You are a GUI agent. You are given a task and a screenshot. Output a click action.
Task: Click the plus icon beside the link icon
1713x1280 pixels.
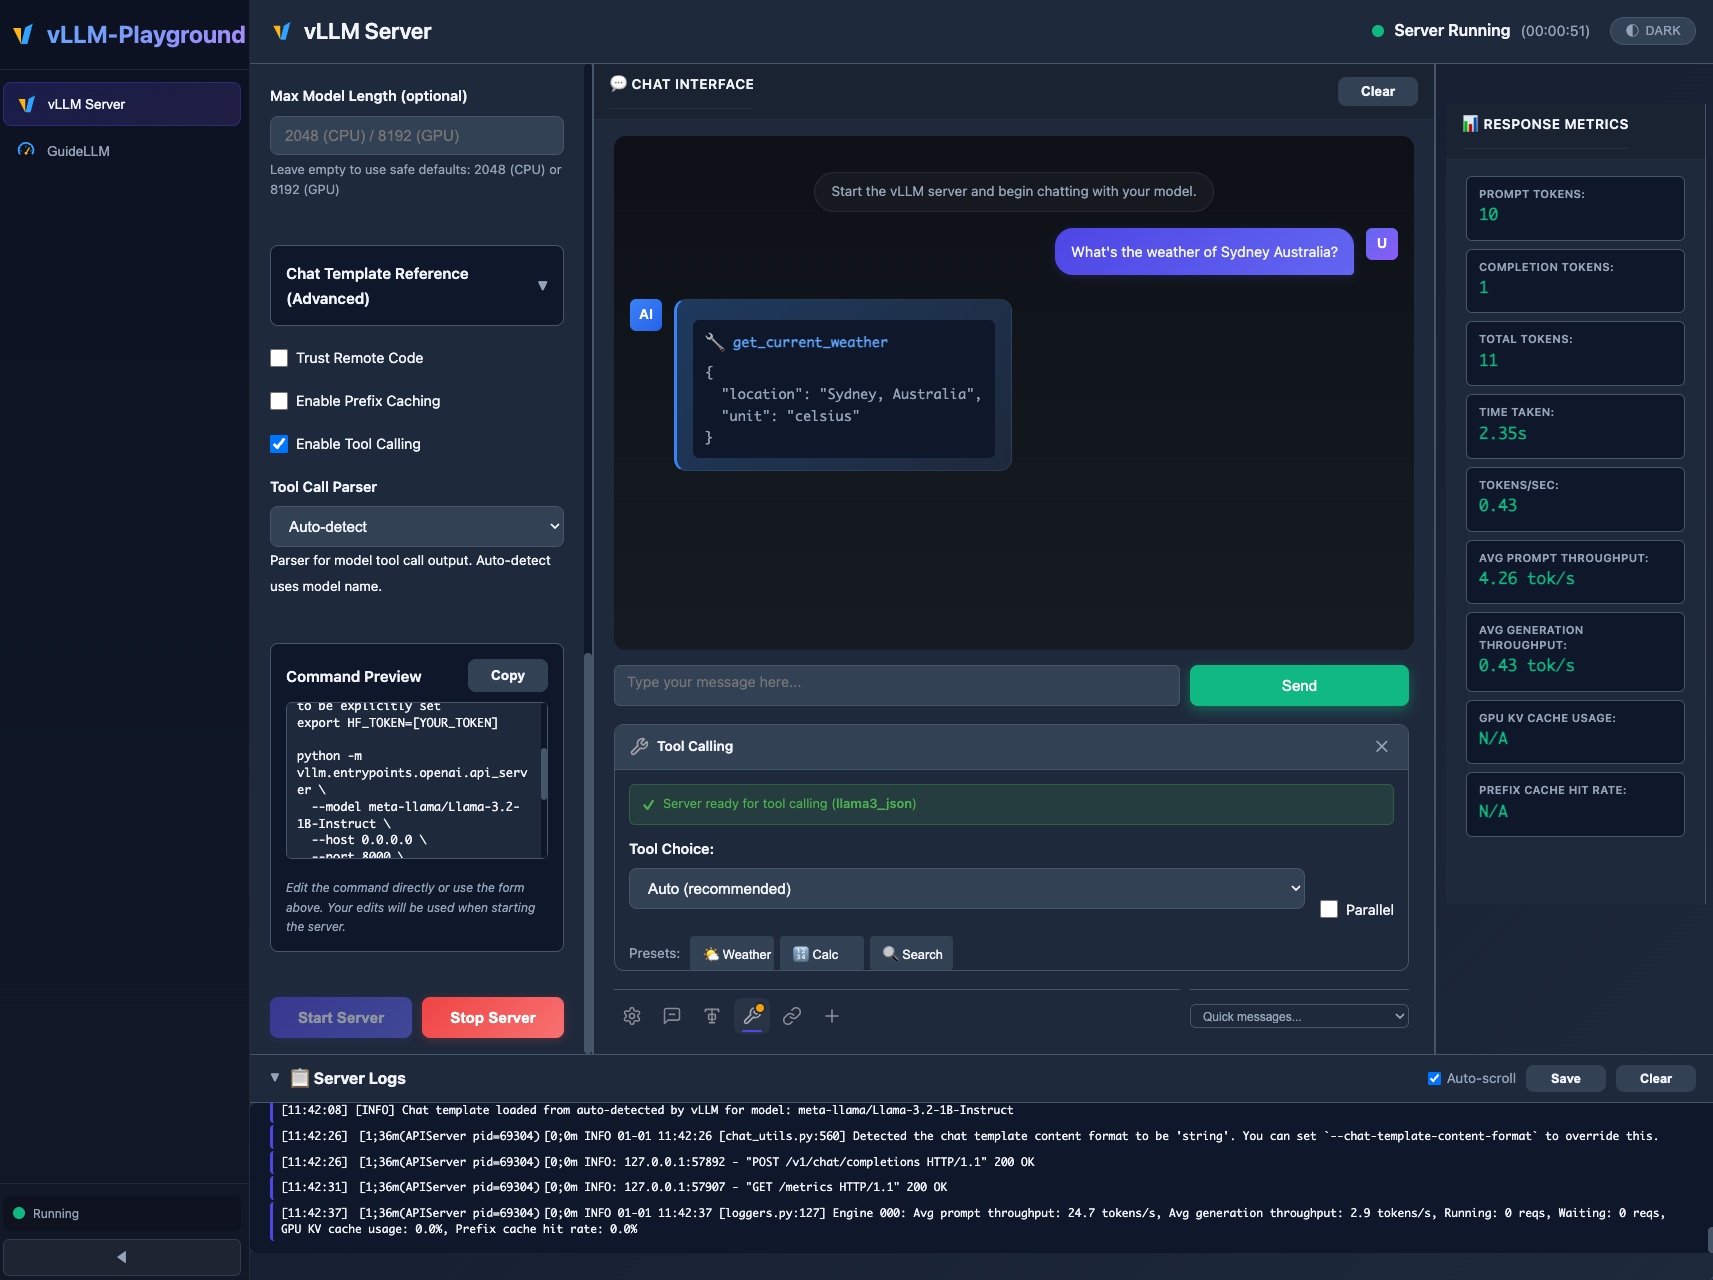tap(832, 1016)
